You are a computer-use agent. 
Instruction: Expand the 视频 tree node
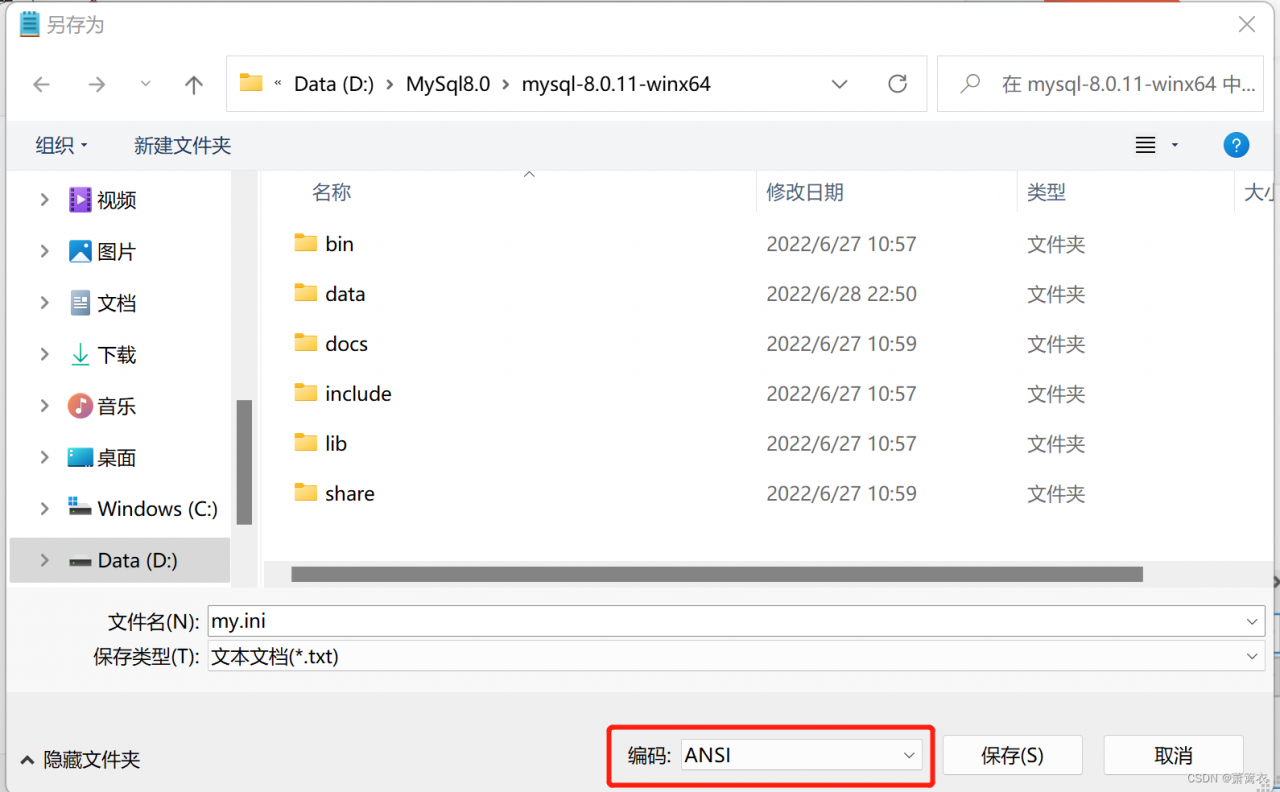tap(44, 200)
